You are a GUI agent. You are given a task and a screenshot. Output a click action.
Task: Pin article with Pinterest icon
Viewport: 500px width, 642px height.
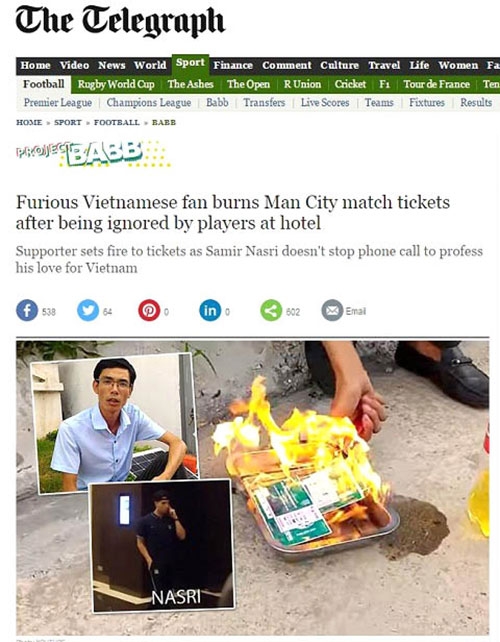coord(149,310)
